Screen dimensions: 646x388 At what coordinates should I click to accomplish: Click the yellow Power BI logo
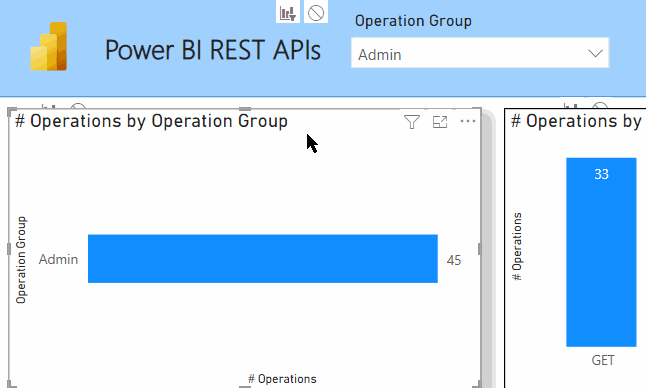[x=49, y=47]
